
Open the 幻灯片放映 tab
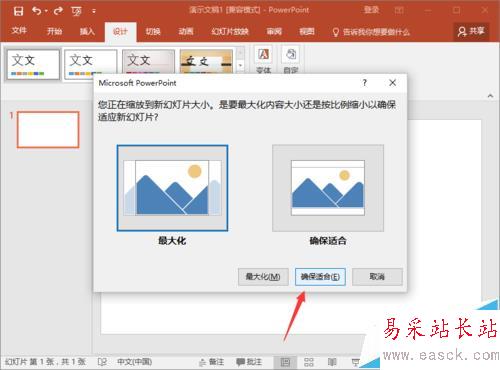[230, 31]
